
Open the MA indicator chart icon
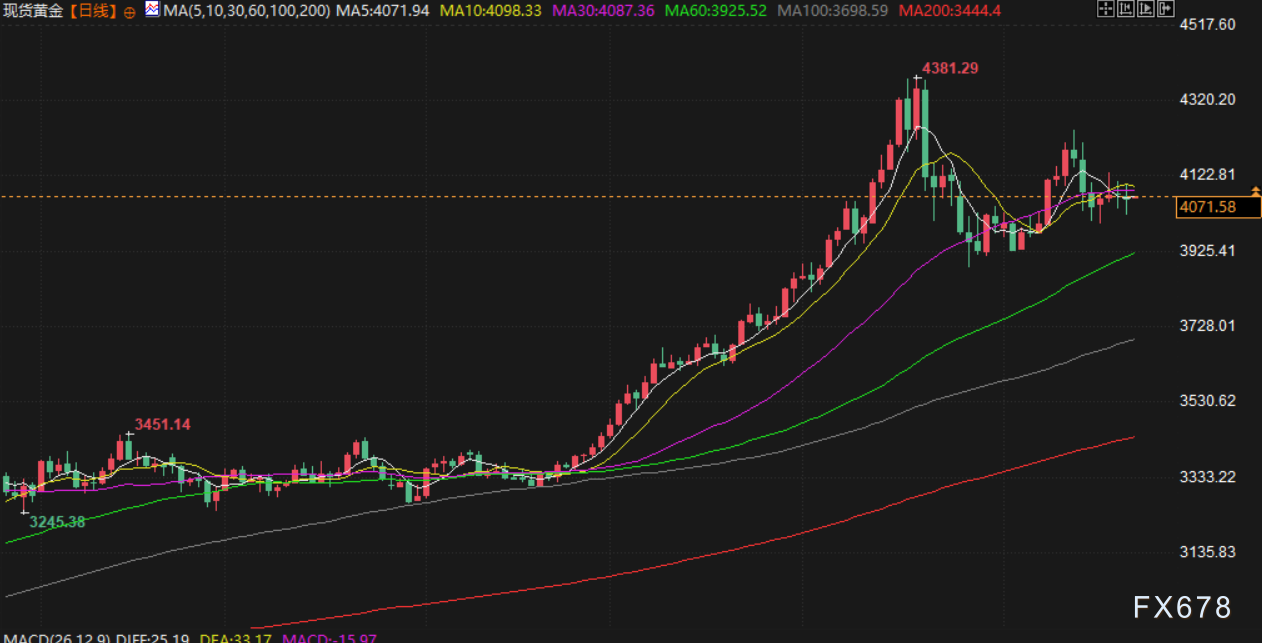click(151, 11)
